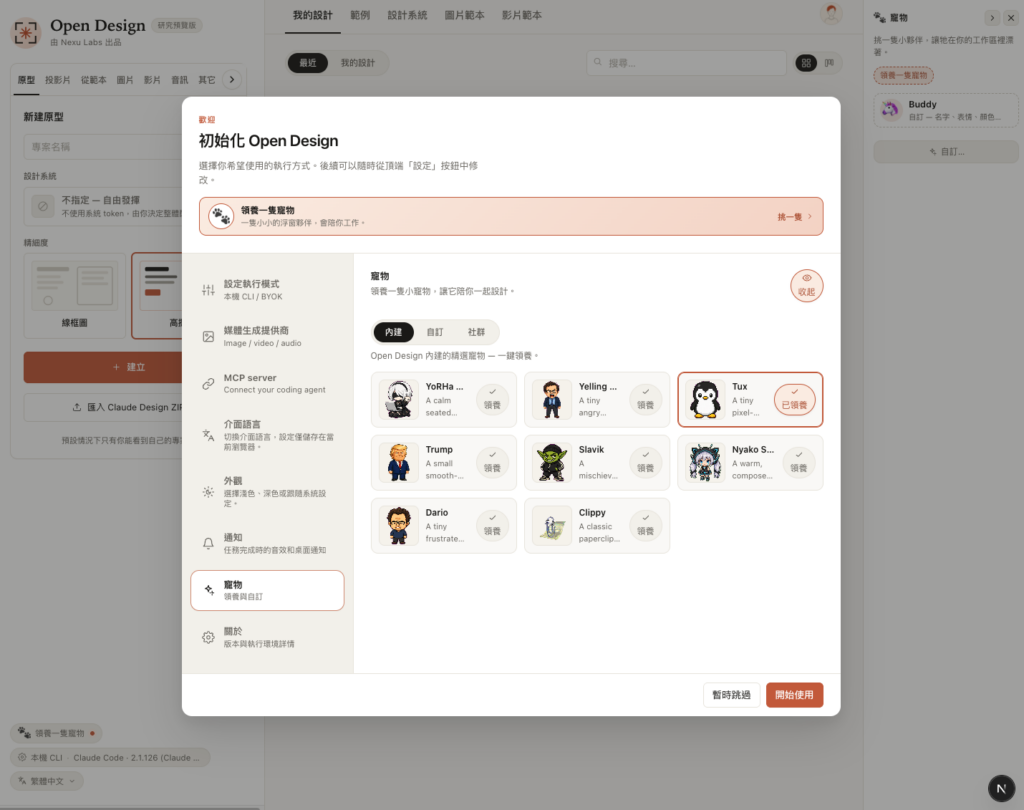Image resolution: width=1024 pixels, height=810 pixels.
Task: Adopt the Dario pet
Action: (492, 525)
